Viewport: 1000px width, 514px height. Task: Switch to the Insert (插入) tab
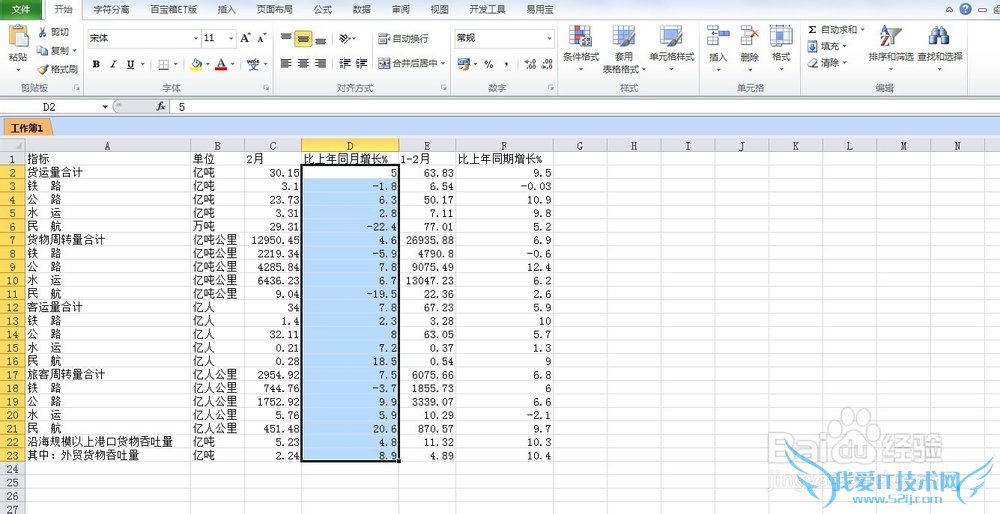[226, 10]
